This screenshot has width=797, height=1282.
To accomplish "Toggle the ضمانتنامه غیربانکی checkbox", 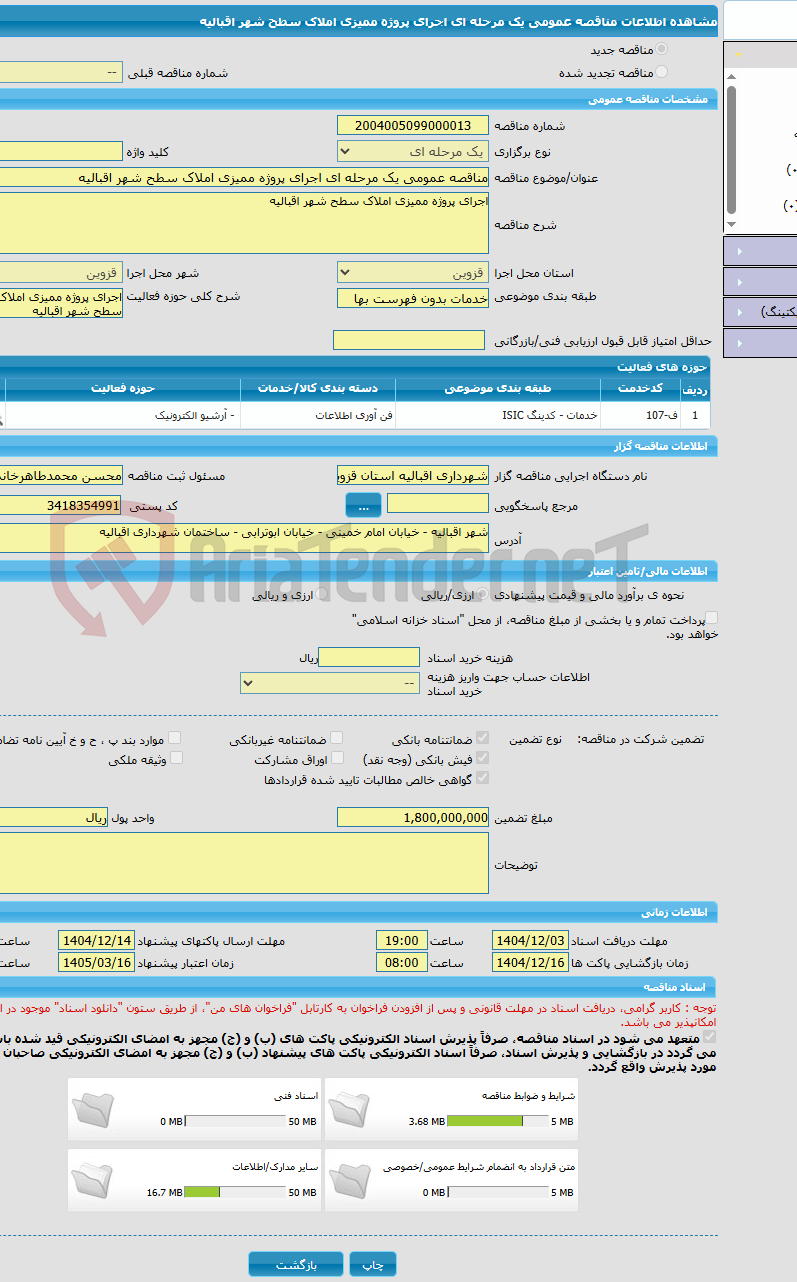I will point(337,739).
